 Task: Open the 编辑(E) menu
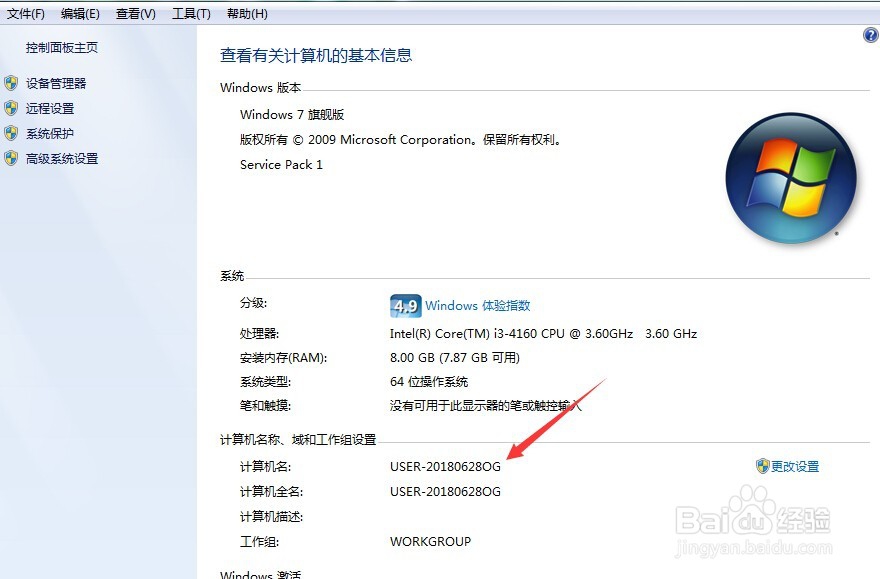[80, 13]
